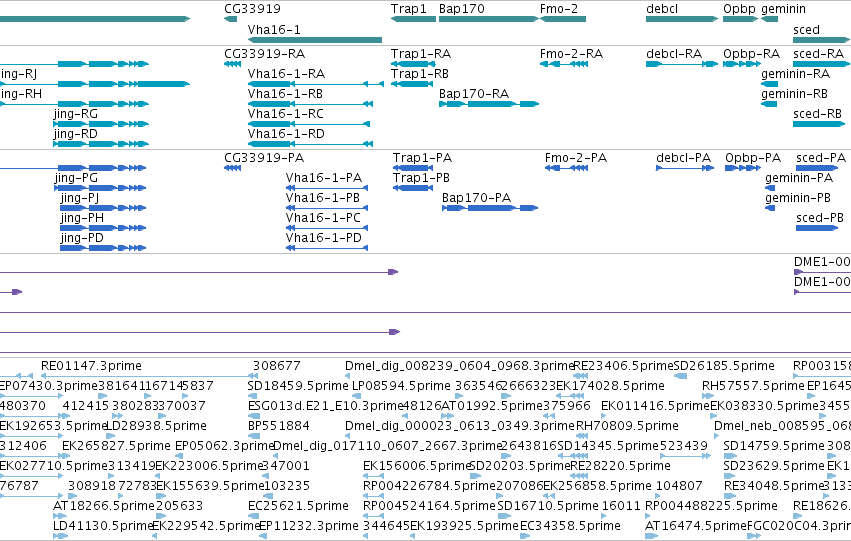Select protein Trap1-PA
The height and width of the screenshot is (541, 851).
tap(422, 158)
